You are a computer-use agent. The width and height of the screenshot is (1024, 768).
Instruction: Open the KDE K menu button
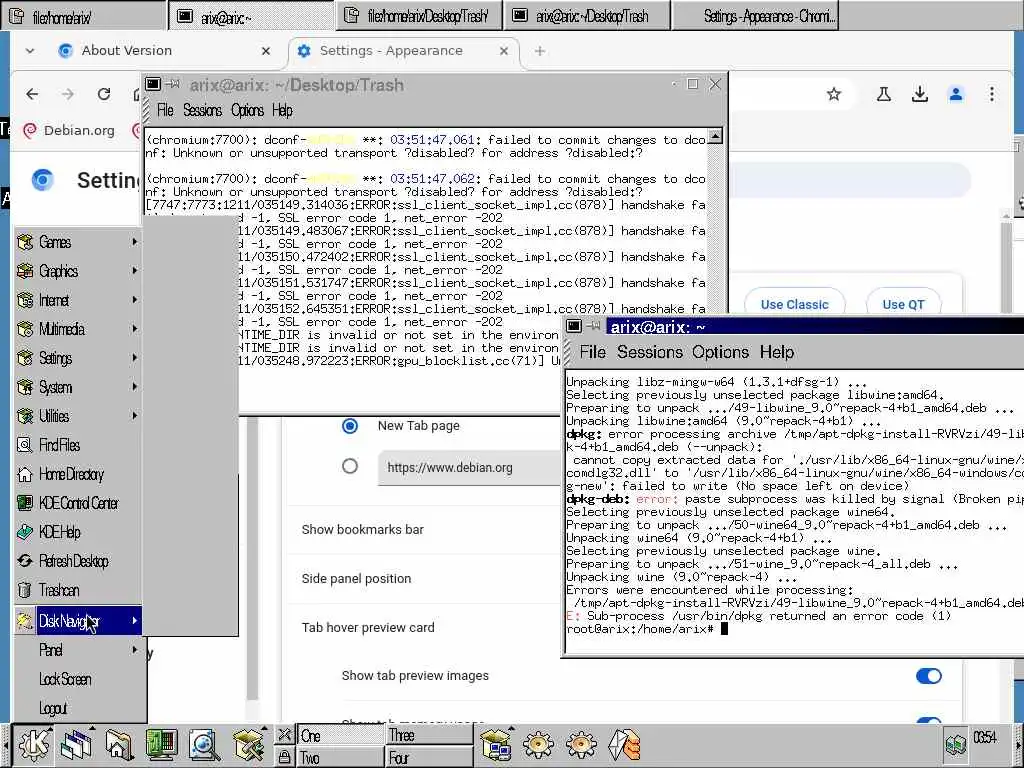(34, 744)
